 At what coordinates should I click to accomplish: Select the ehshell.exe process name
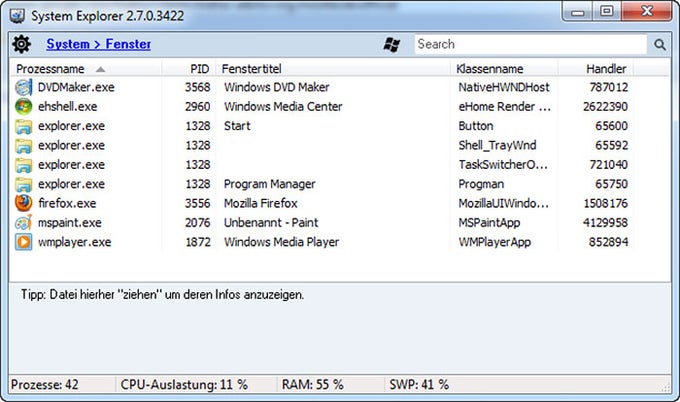click(x=68, y=107)
